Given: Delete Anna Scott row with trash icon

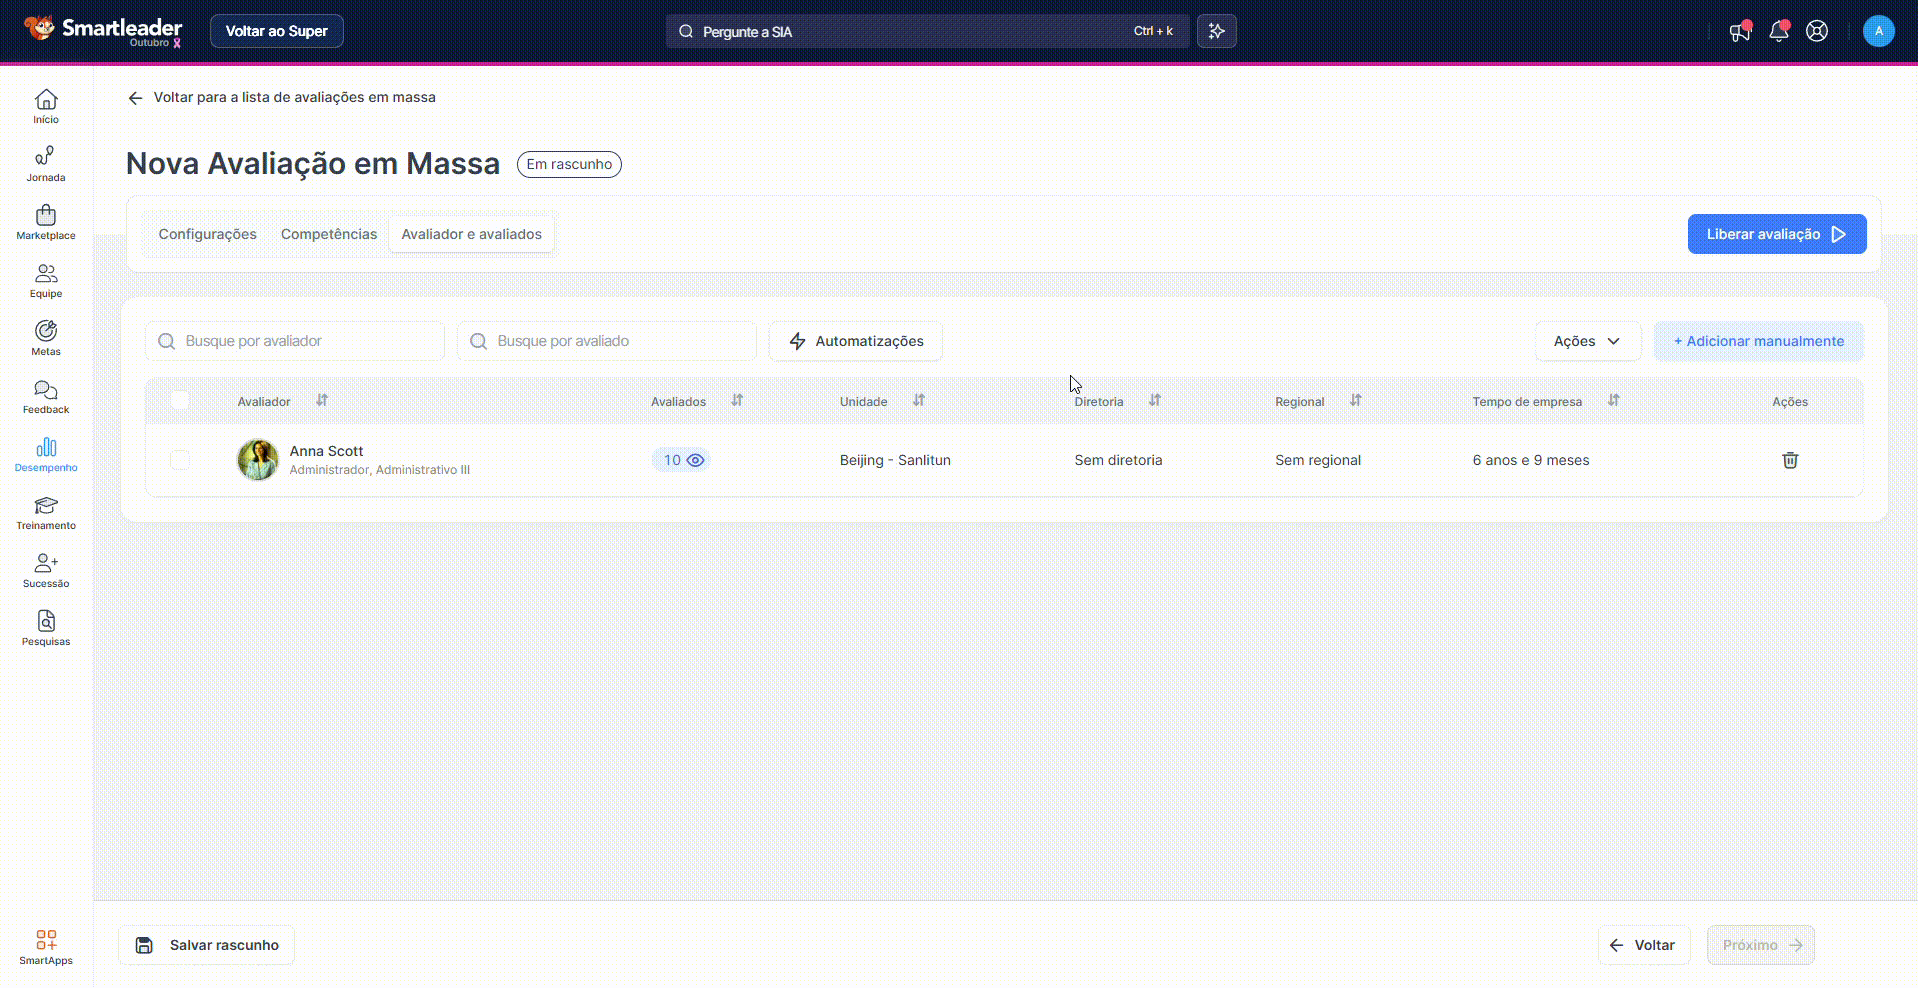Looking at the screenshot, I should 1789,460.
